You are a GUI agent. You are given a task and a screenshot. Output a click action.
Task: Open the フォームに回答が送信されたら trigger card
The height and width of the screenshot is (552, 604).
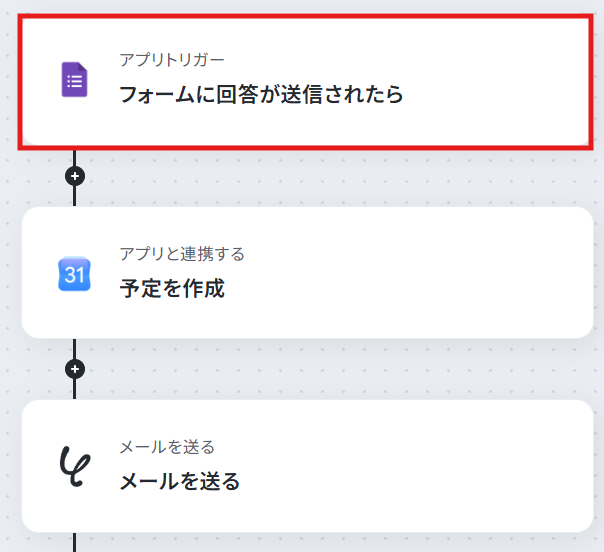(305, 82)
